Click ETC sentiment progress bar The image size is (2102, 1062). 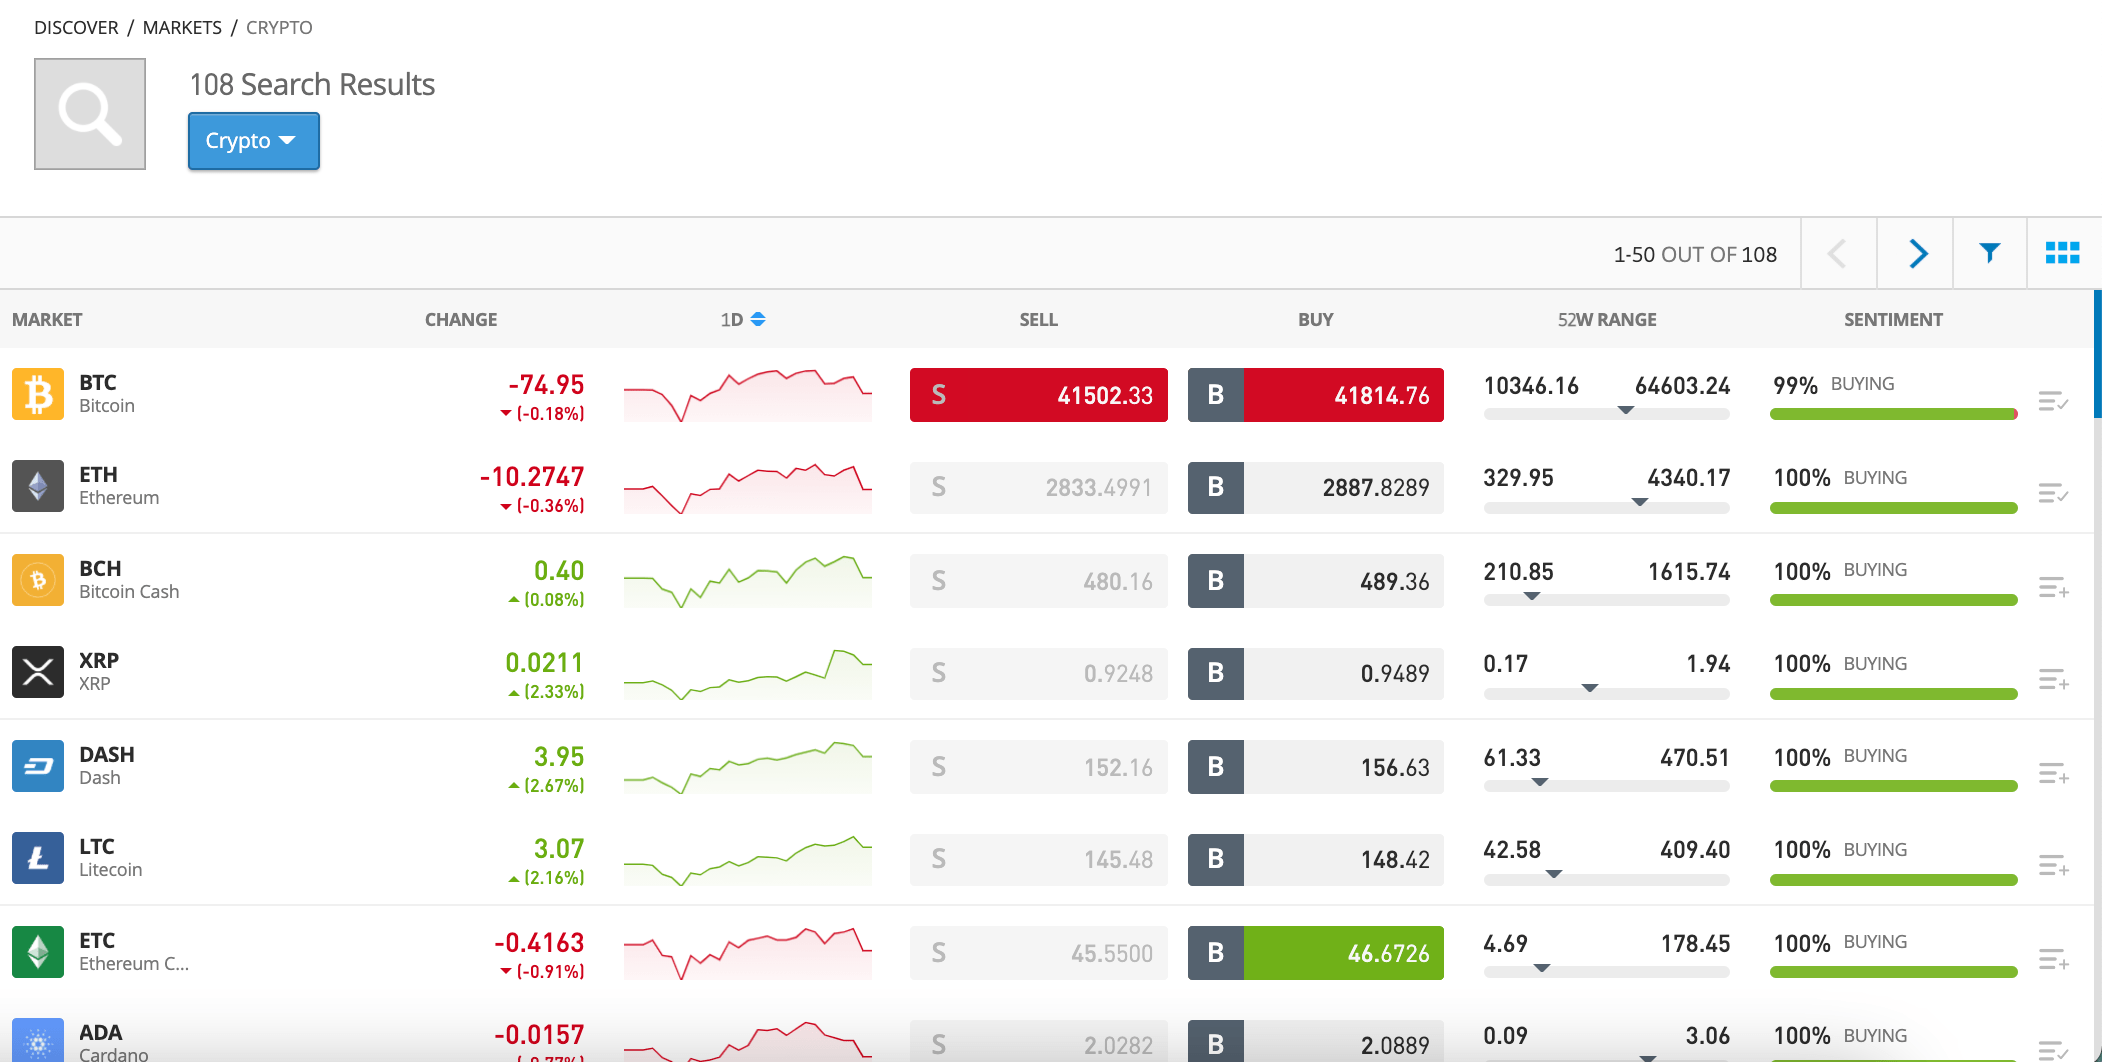tap(1894, 972)
